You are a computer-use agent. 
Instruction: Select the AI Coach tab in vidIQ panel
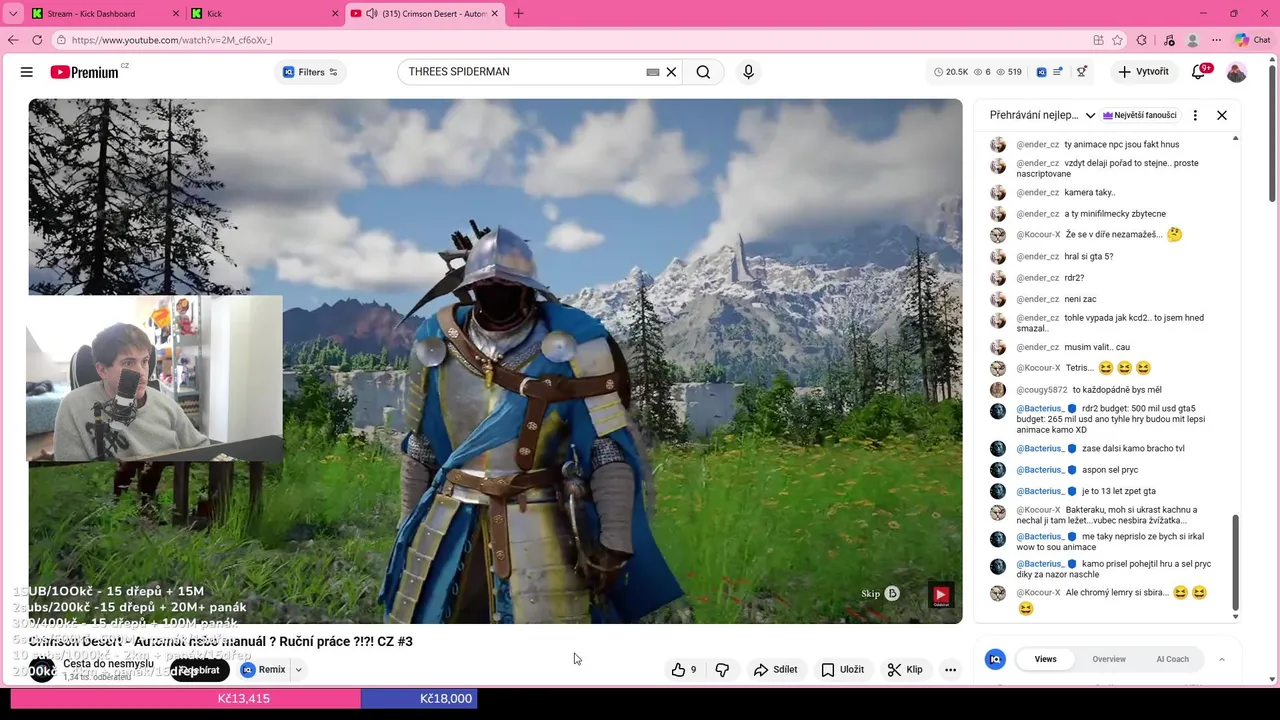(x=1173, y=659)
